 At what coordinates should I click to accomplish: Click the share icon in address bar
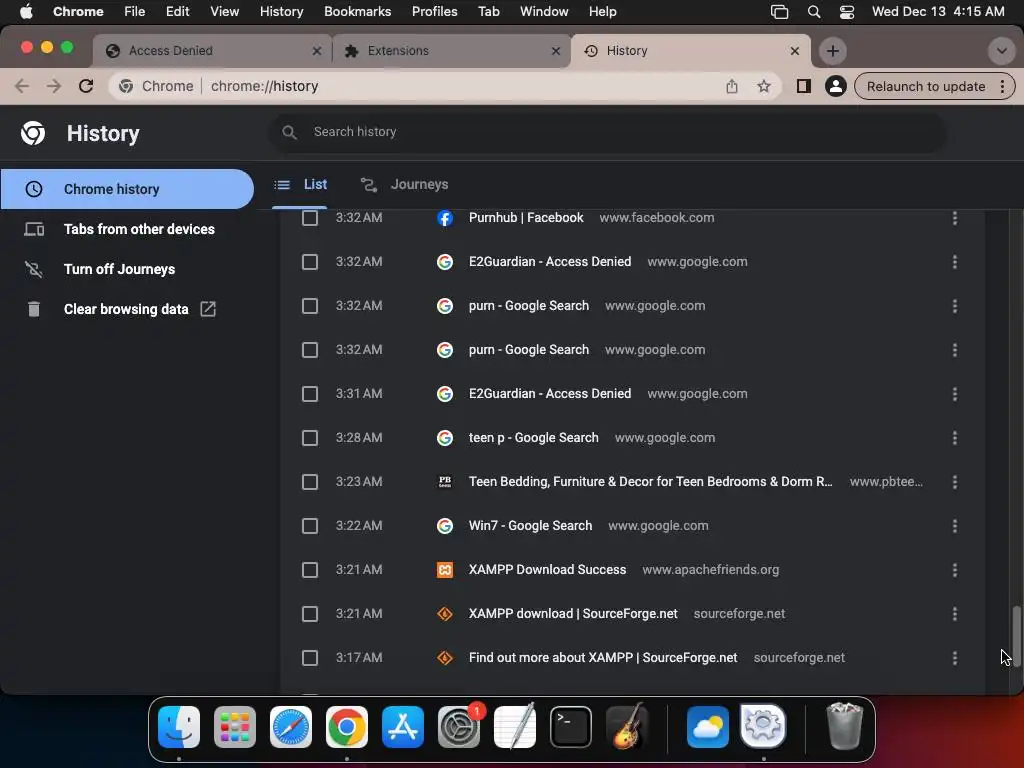pyautogui.click(x=731, y=86)
